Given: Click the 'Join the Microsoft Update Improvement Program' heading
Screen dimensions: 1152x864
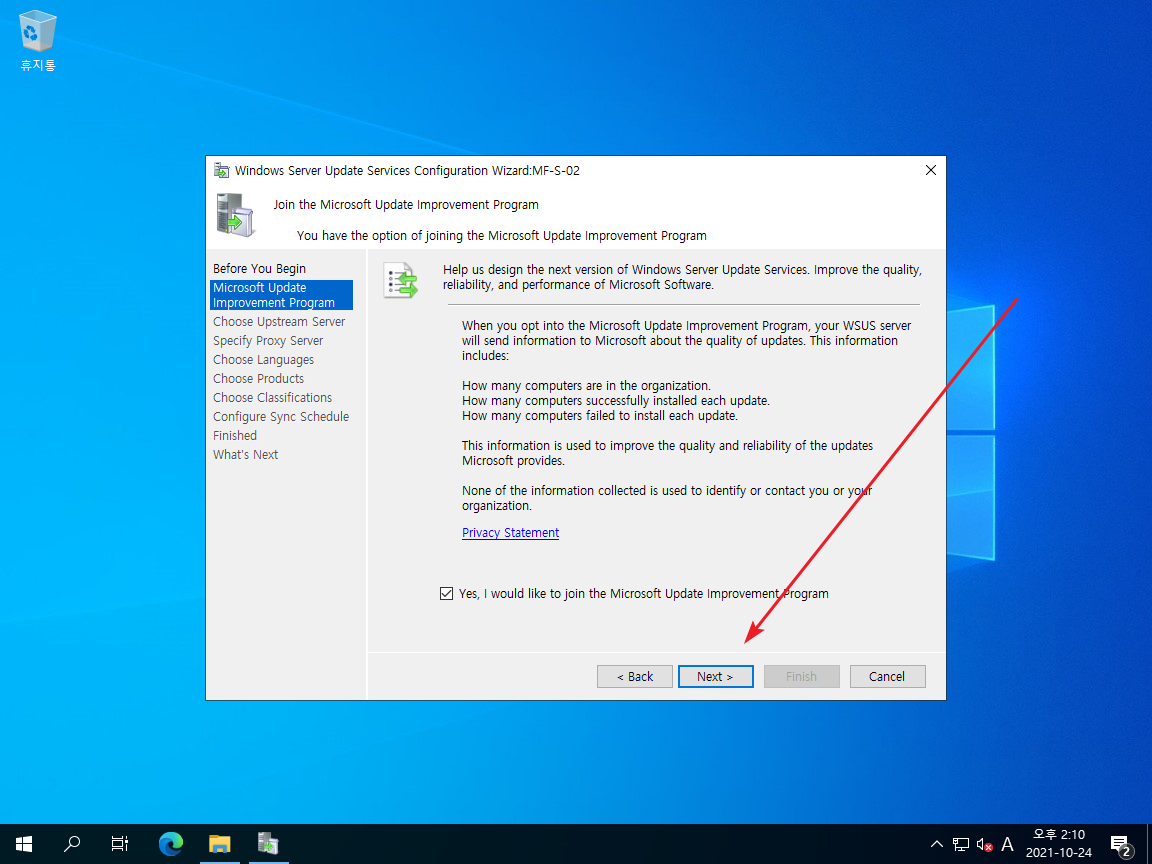Looking at the screenshot, I should click(x=406, y=205).
